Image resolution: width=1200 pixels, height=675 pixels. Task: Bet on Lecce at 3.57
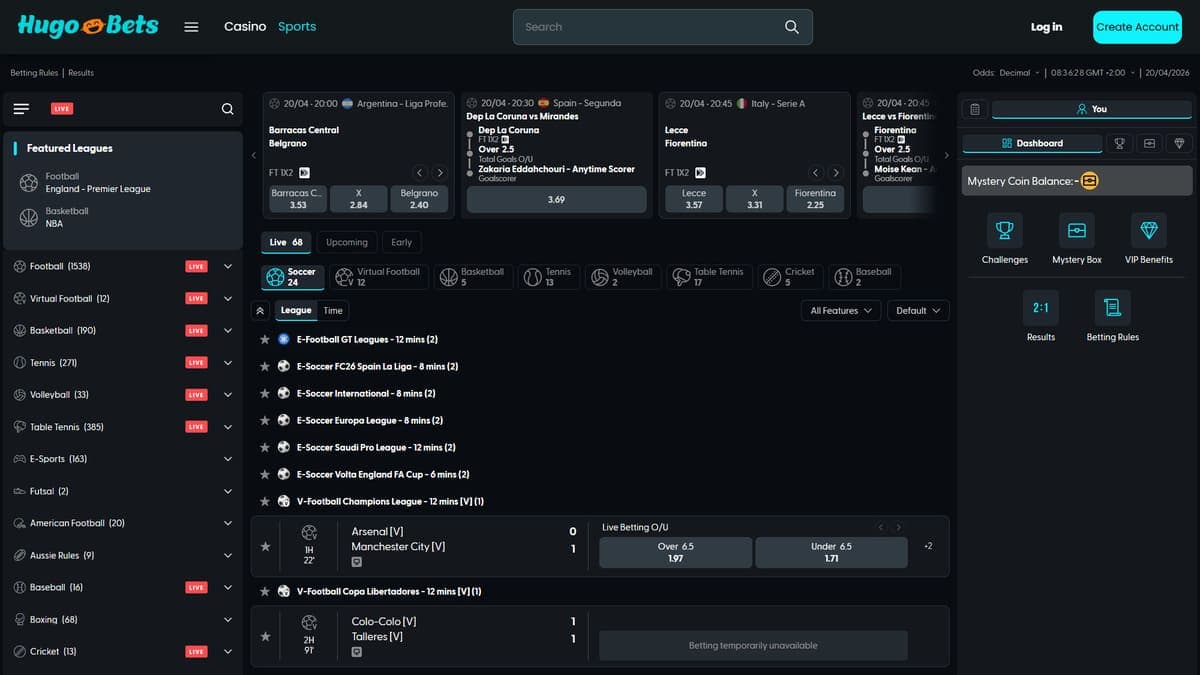[694, 199]
